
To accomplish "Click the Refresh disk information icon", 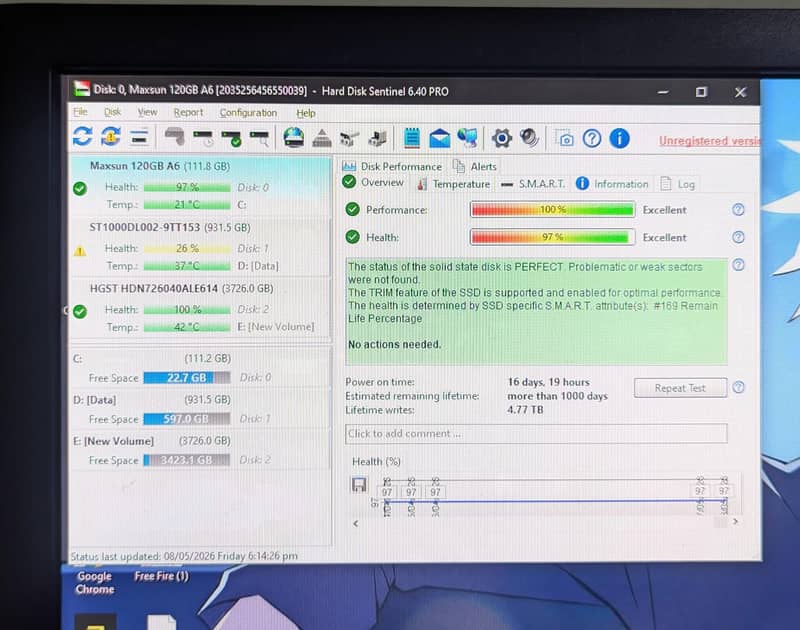I will click(83, 137).
